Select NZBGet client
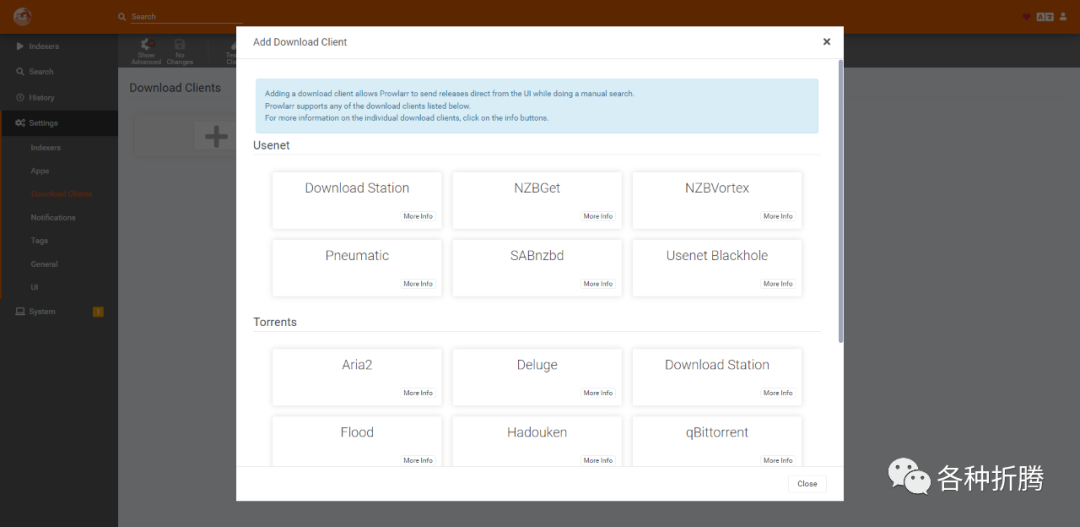Screen dimensions: 1080x527 coord(537,200)
